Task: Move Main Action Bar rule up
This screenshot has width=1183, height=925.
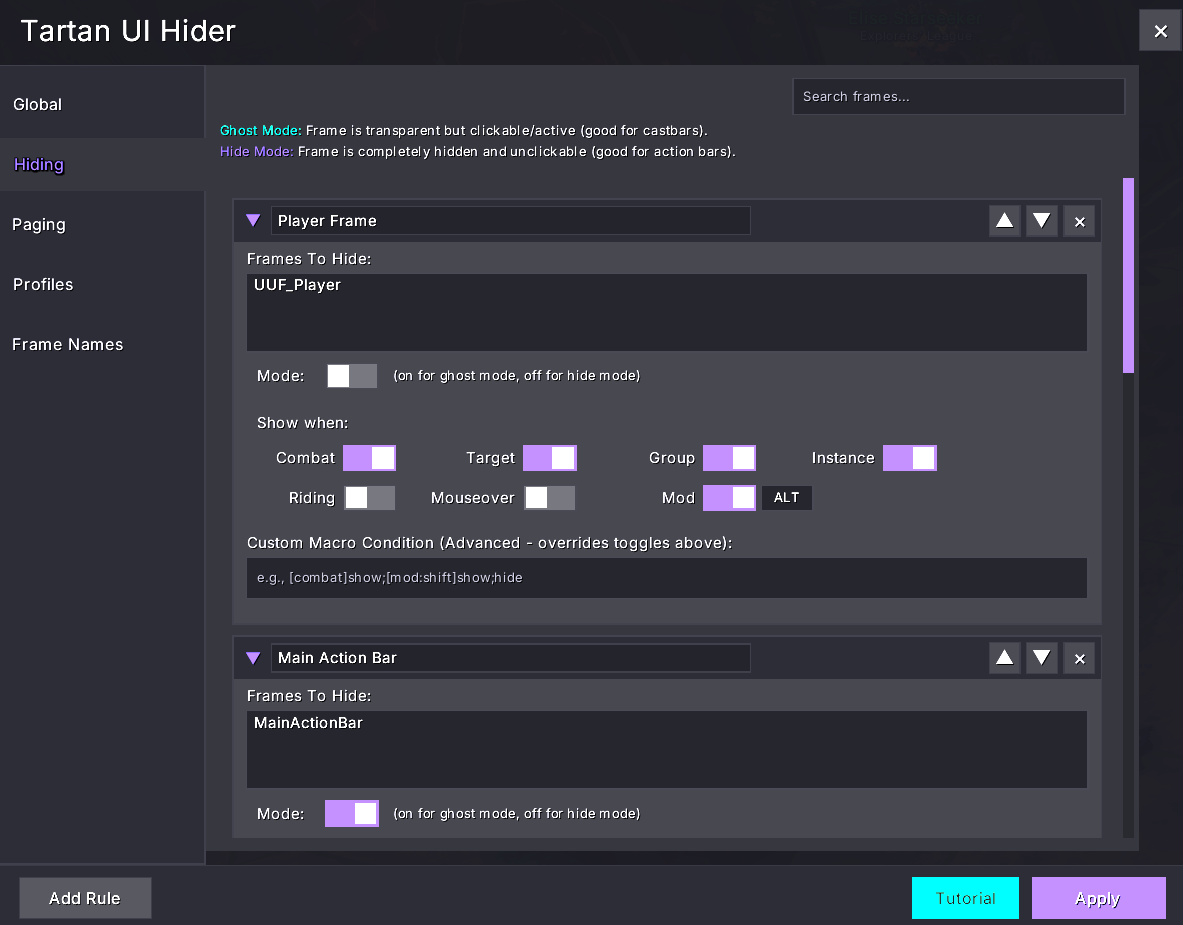Action: (x=1004, y=658)
